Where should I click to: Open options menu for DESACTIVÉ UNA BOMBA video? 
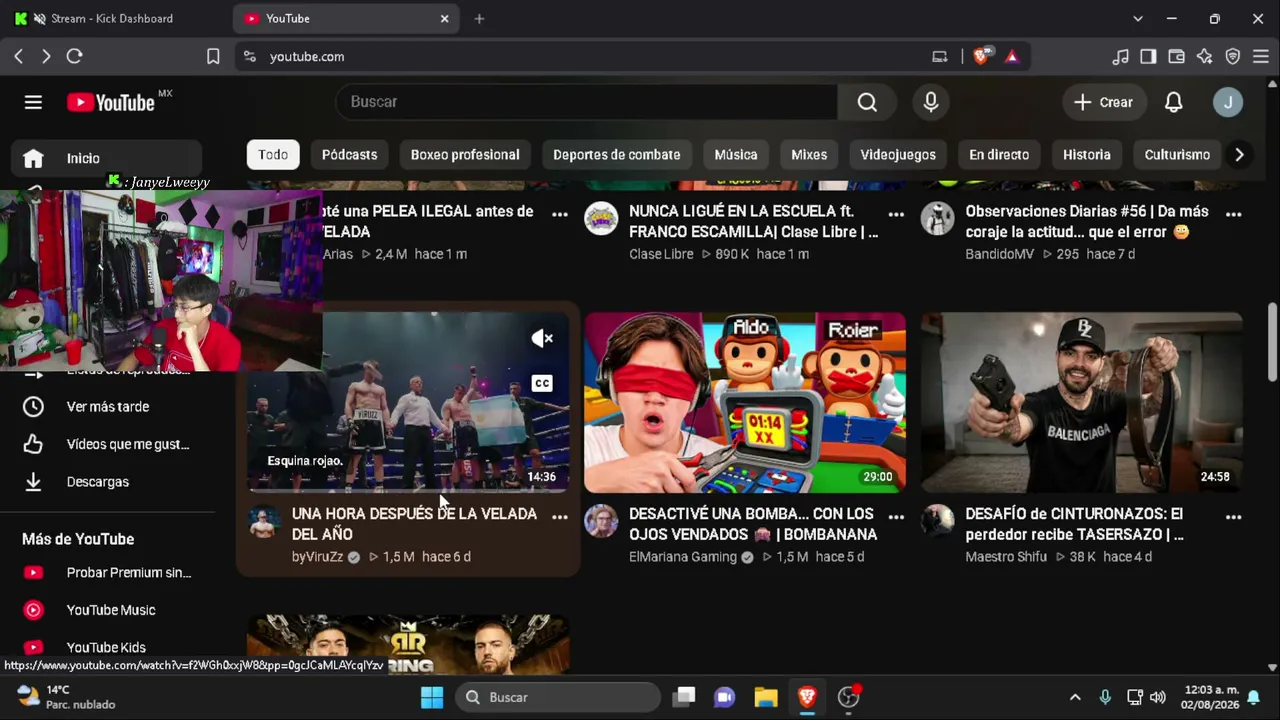click(x=896, y=517)
